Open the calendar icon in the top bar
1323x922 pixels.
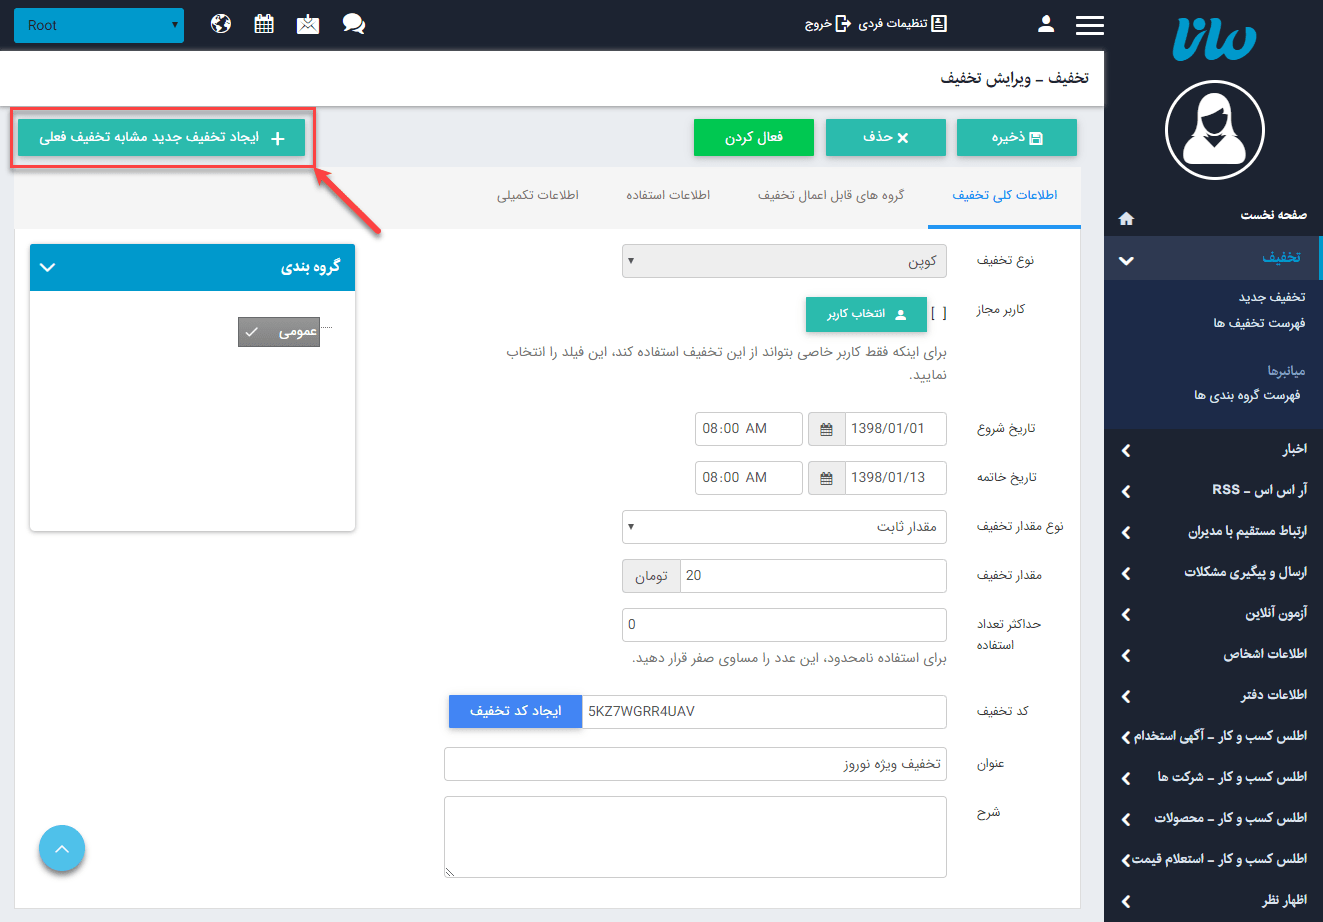pos(263,24)
